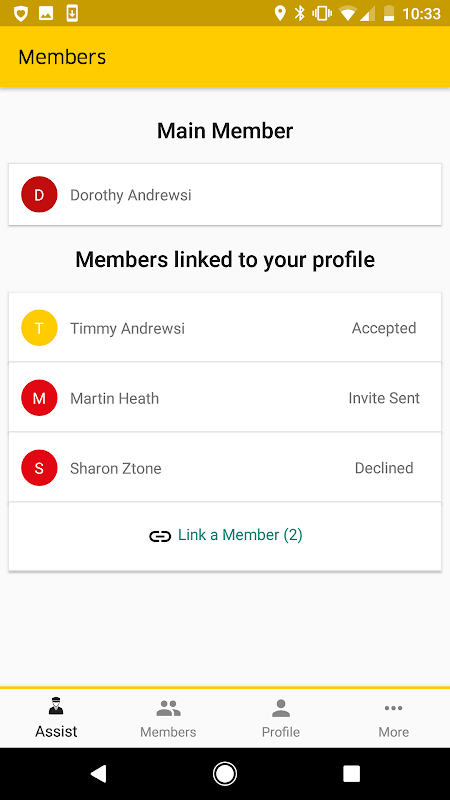The height and width of the screenshot is (800, 450).
Task: Tap the Android recent apps square
Action: tap(352, 774)
